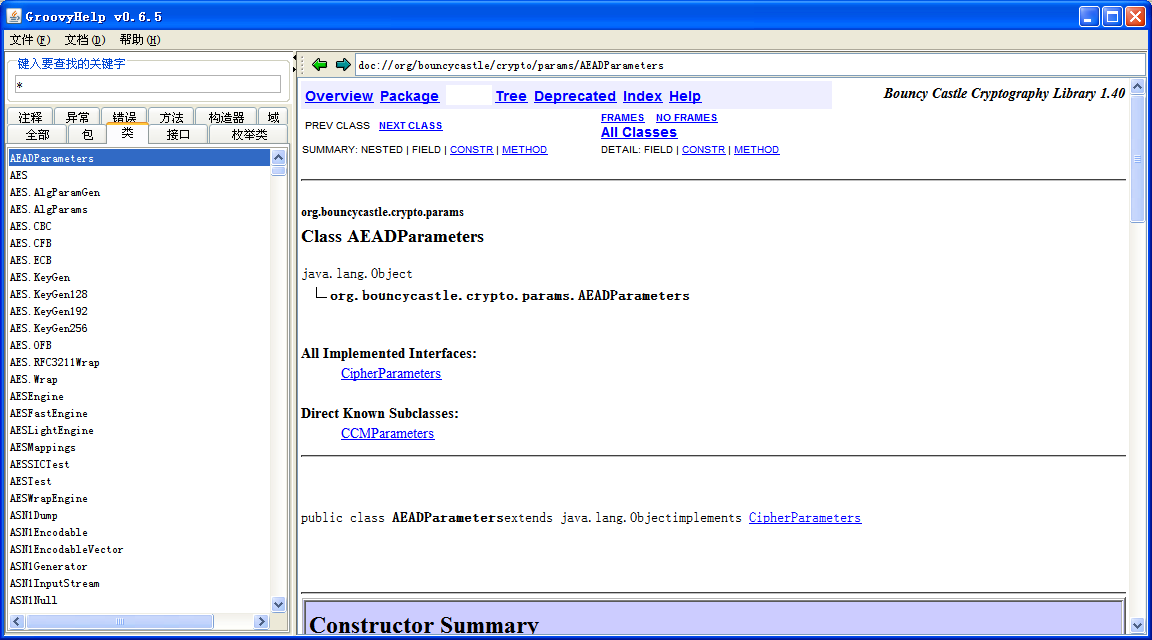Viewport: 1152px width, 640px height.
Task: Select AES.AlgParamGen in the class list
Action: point(139,192)
